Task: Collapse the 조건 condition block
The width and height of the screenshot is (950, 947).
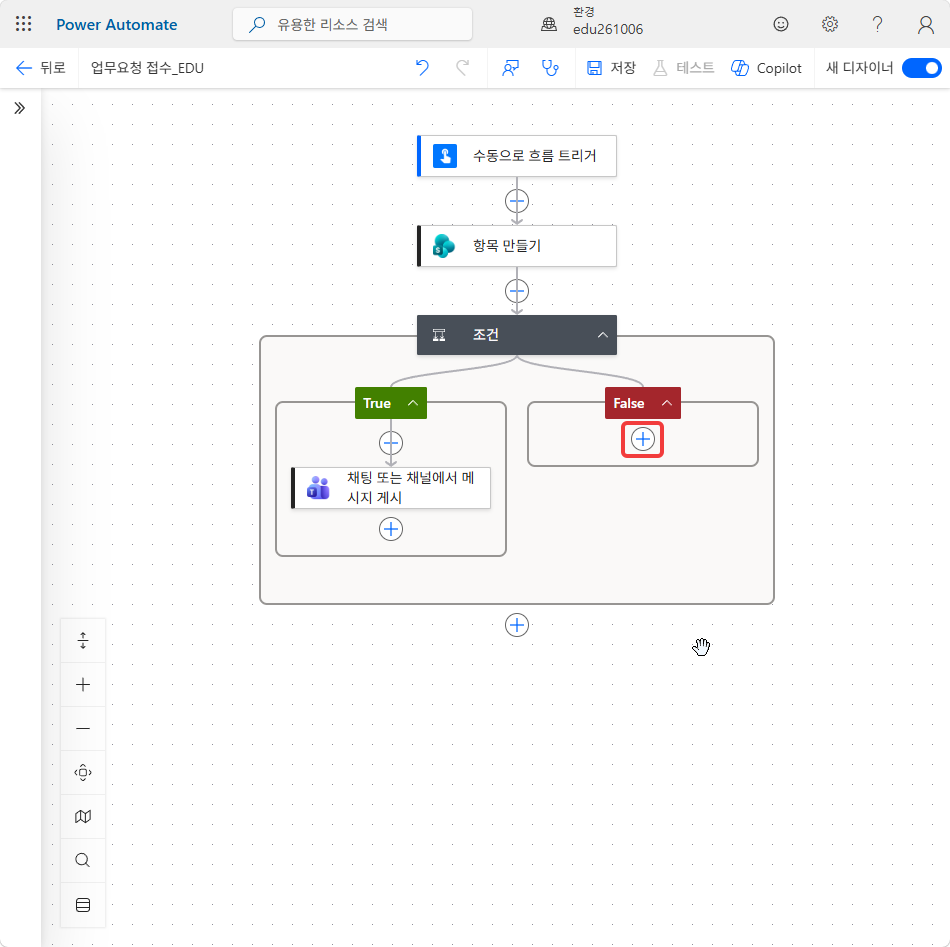Action: 602,335
